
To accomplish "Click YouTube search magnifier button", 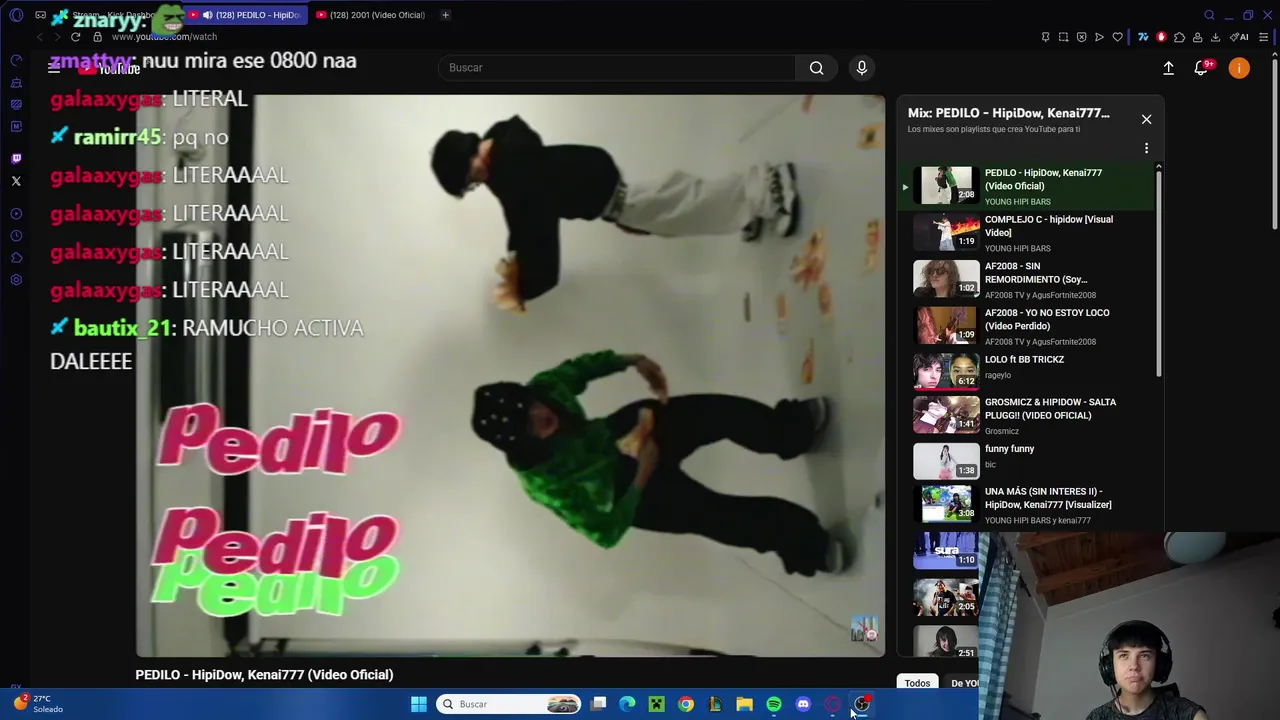I will pos(816,68).
